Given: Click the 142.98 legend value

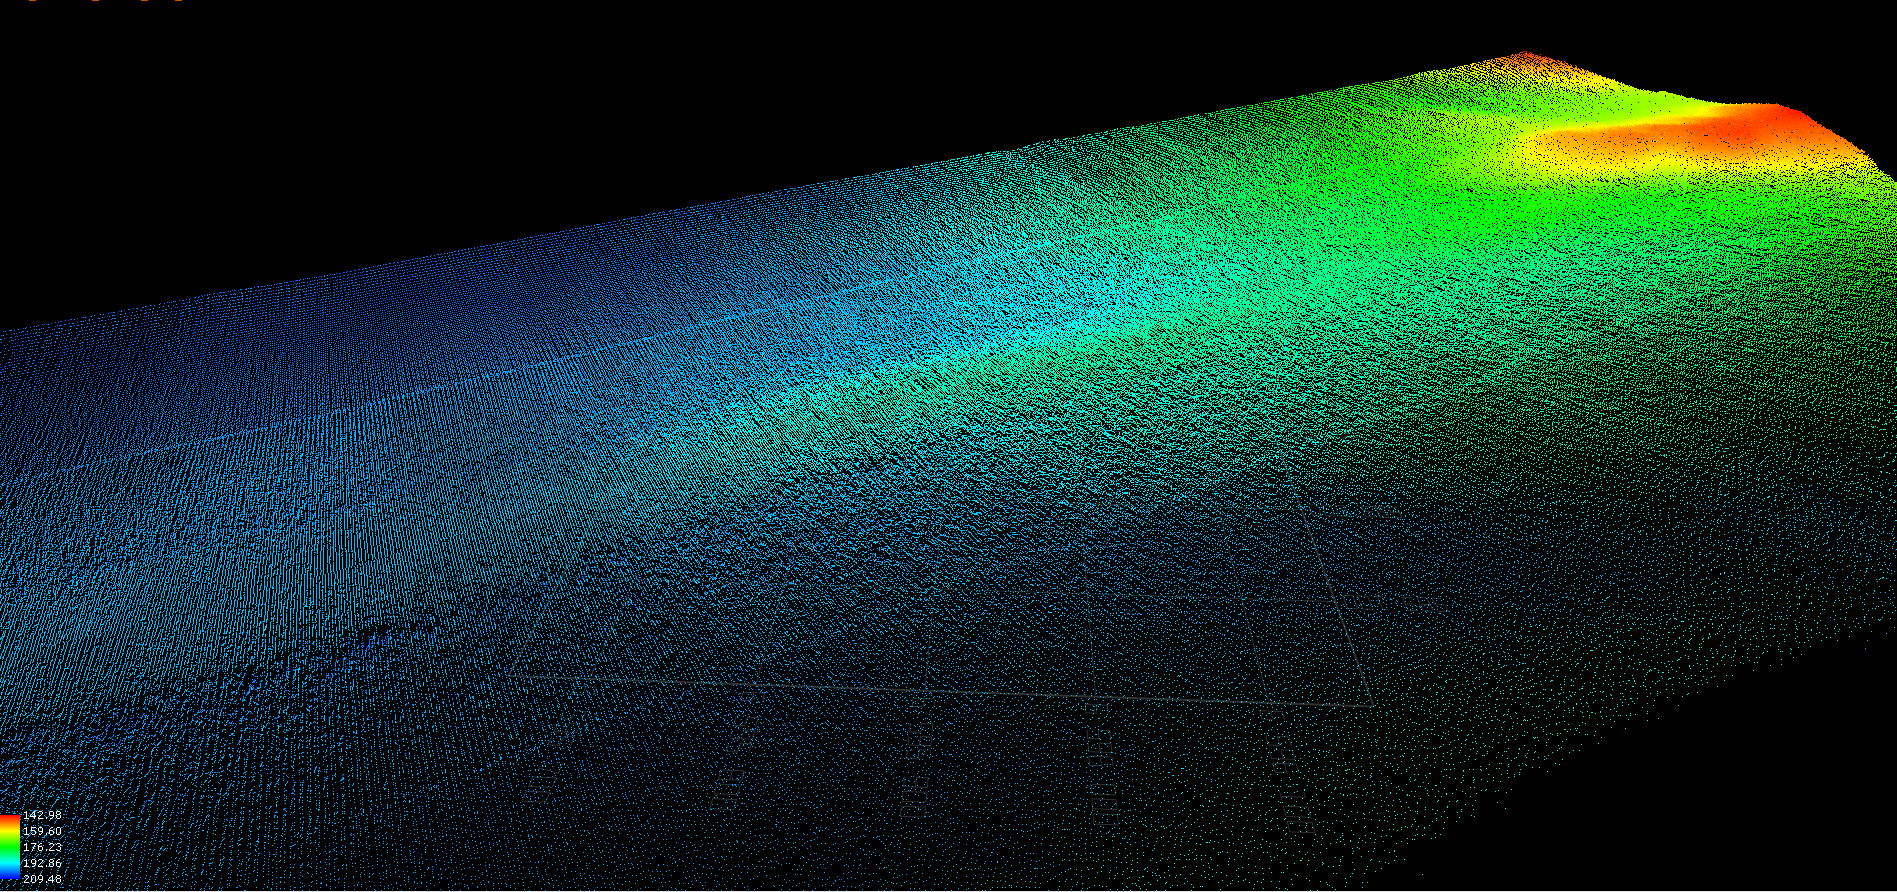Looking at the screenshot, I should pos(42,815).
